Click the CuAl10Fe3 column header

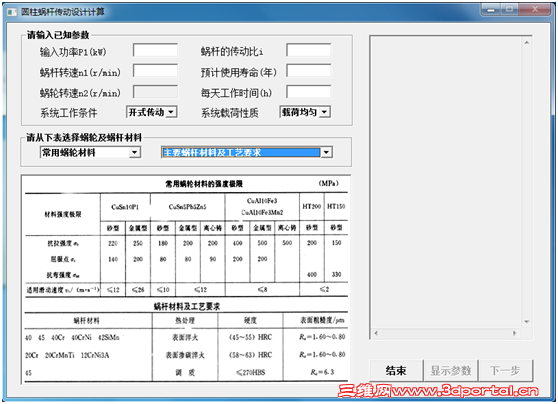point(262,201)
